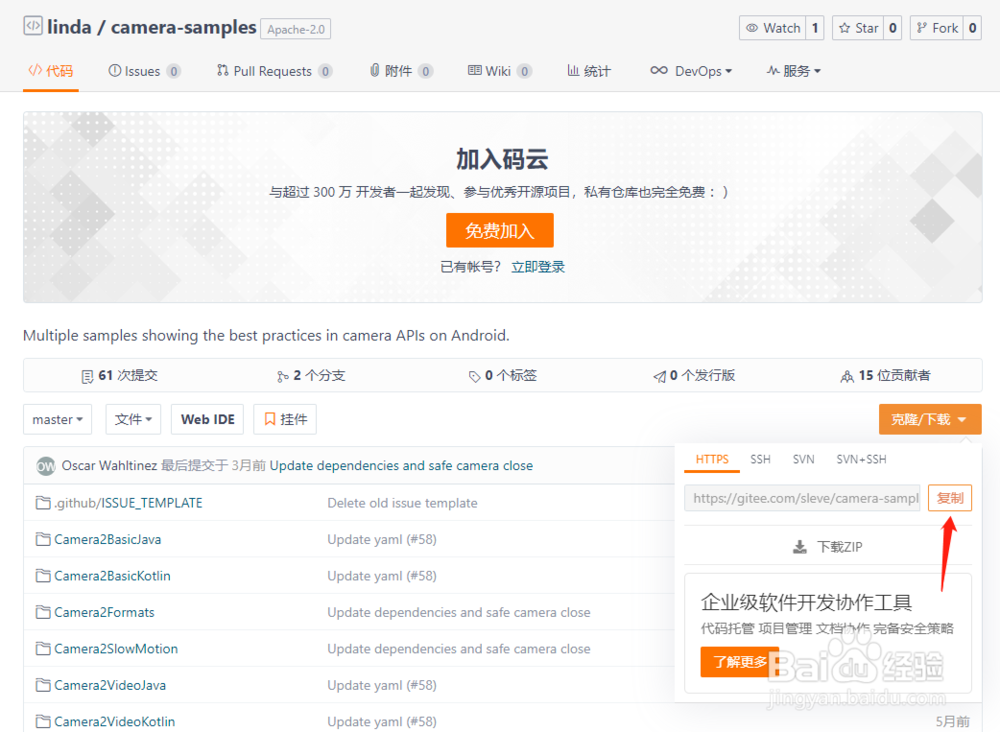Screen dimensions: 1000x732
Task: View the 2 个分支 branches
Action: pos(311,376)
